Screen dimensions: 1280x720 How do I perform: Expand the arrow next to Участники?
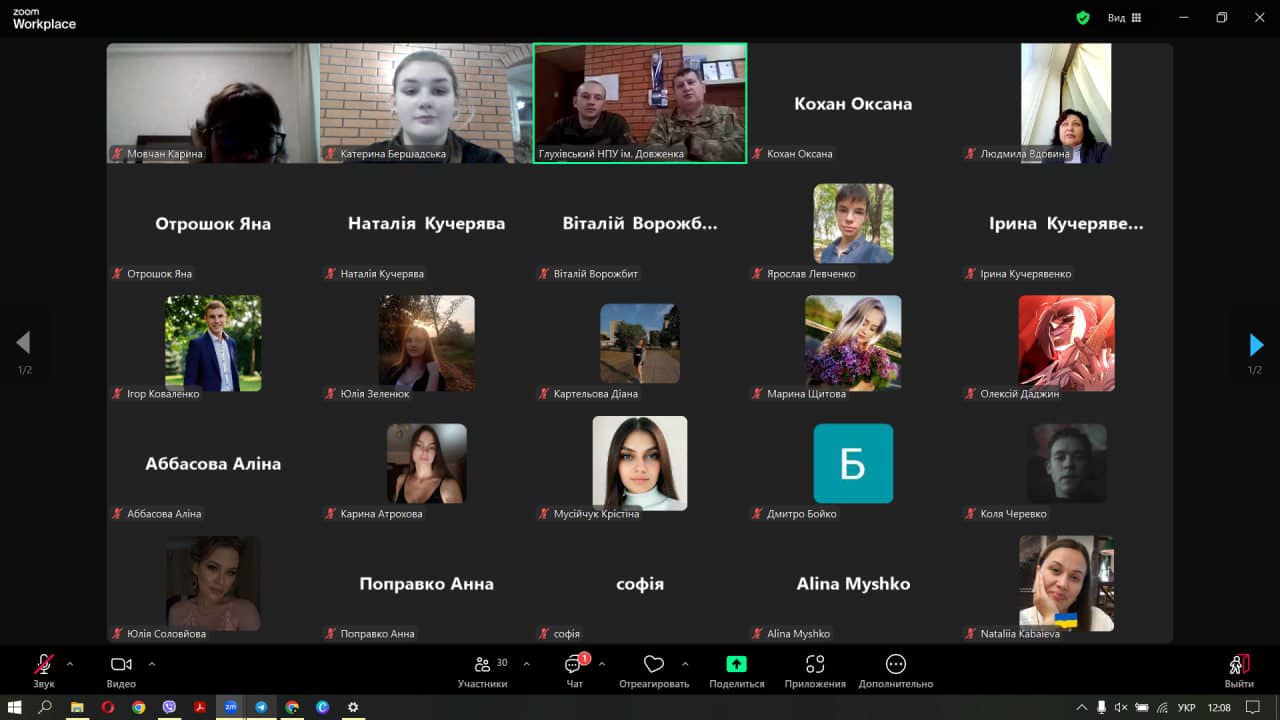(x=527, y=664)
